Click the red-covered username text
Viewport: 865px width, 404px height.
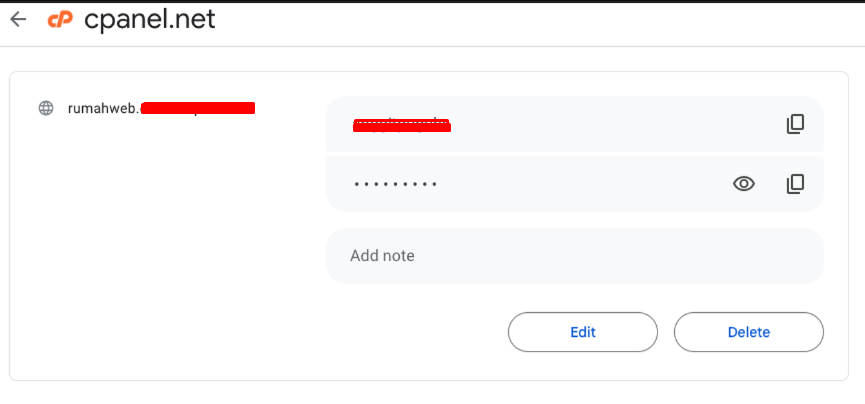(402, 125)
